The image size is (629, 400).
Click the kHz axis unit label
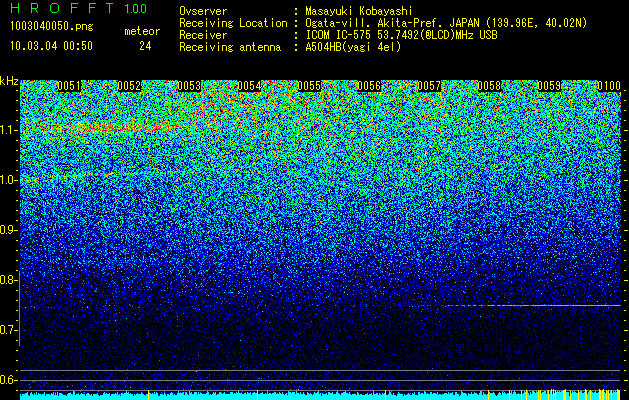pyautogui.click(x=9, y=81)
